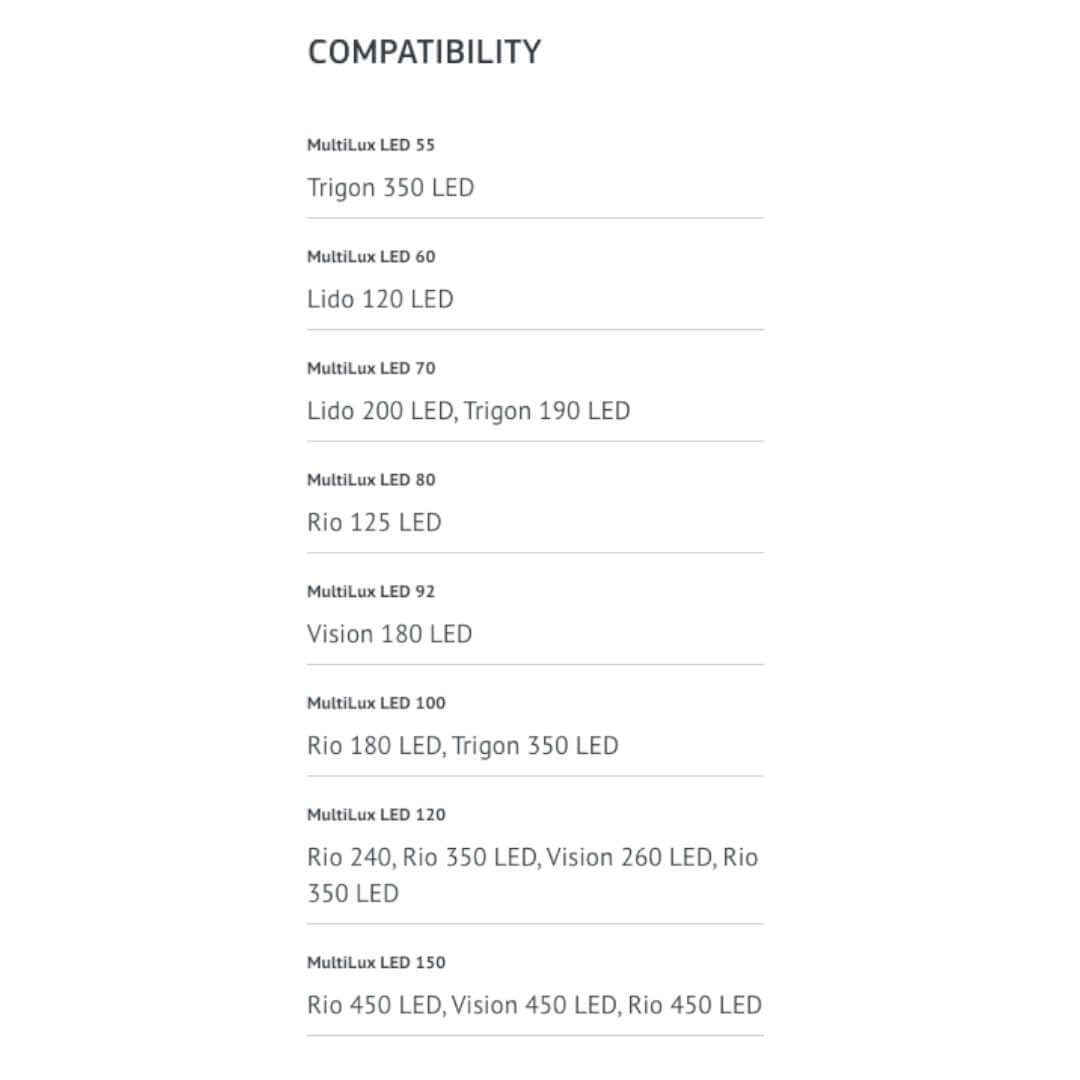Click the MultiLux LED 100 label
Viewport: 1080px width, 1080px height.
point(376,703)
